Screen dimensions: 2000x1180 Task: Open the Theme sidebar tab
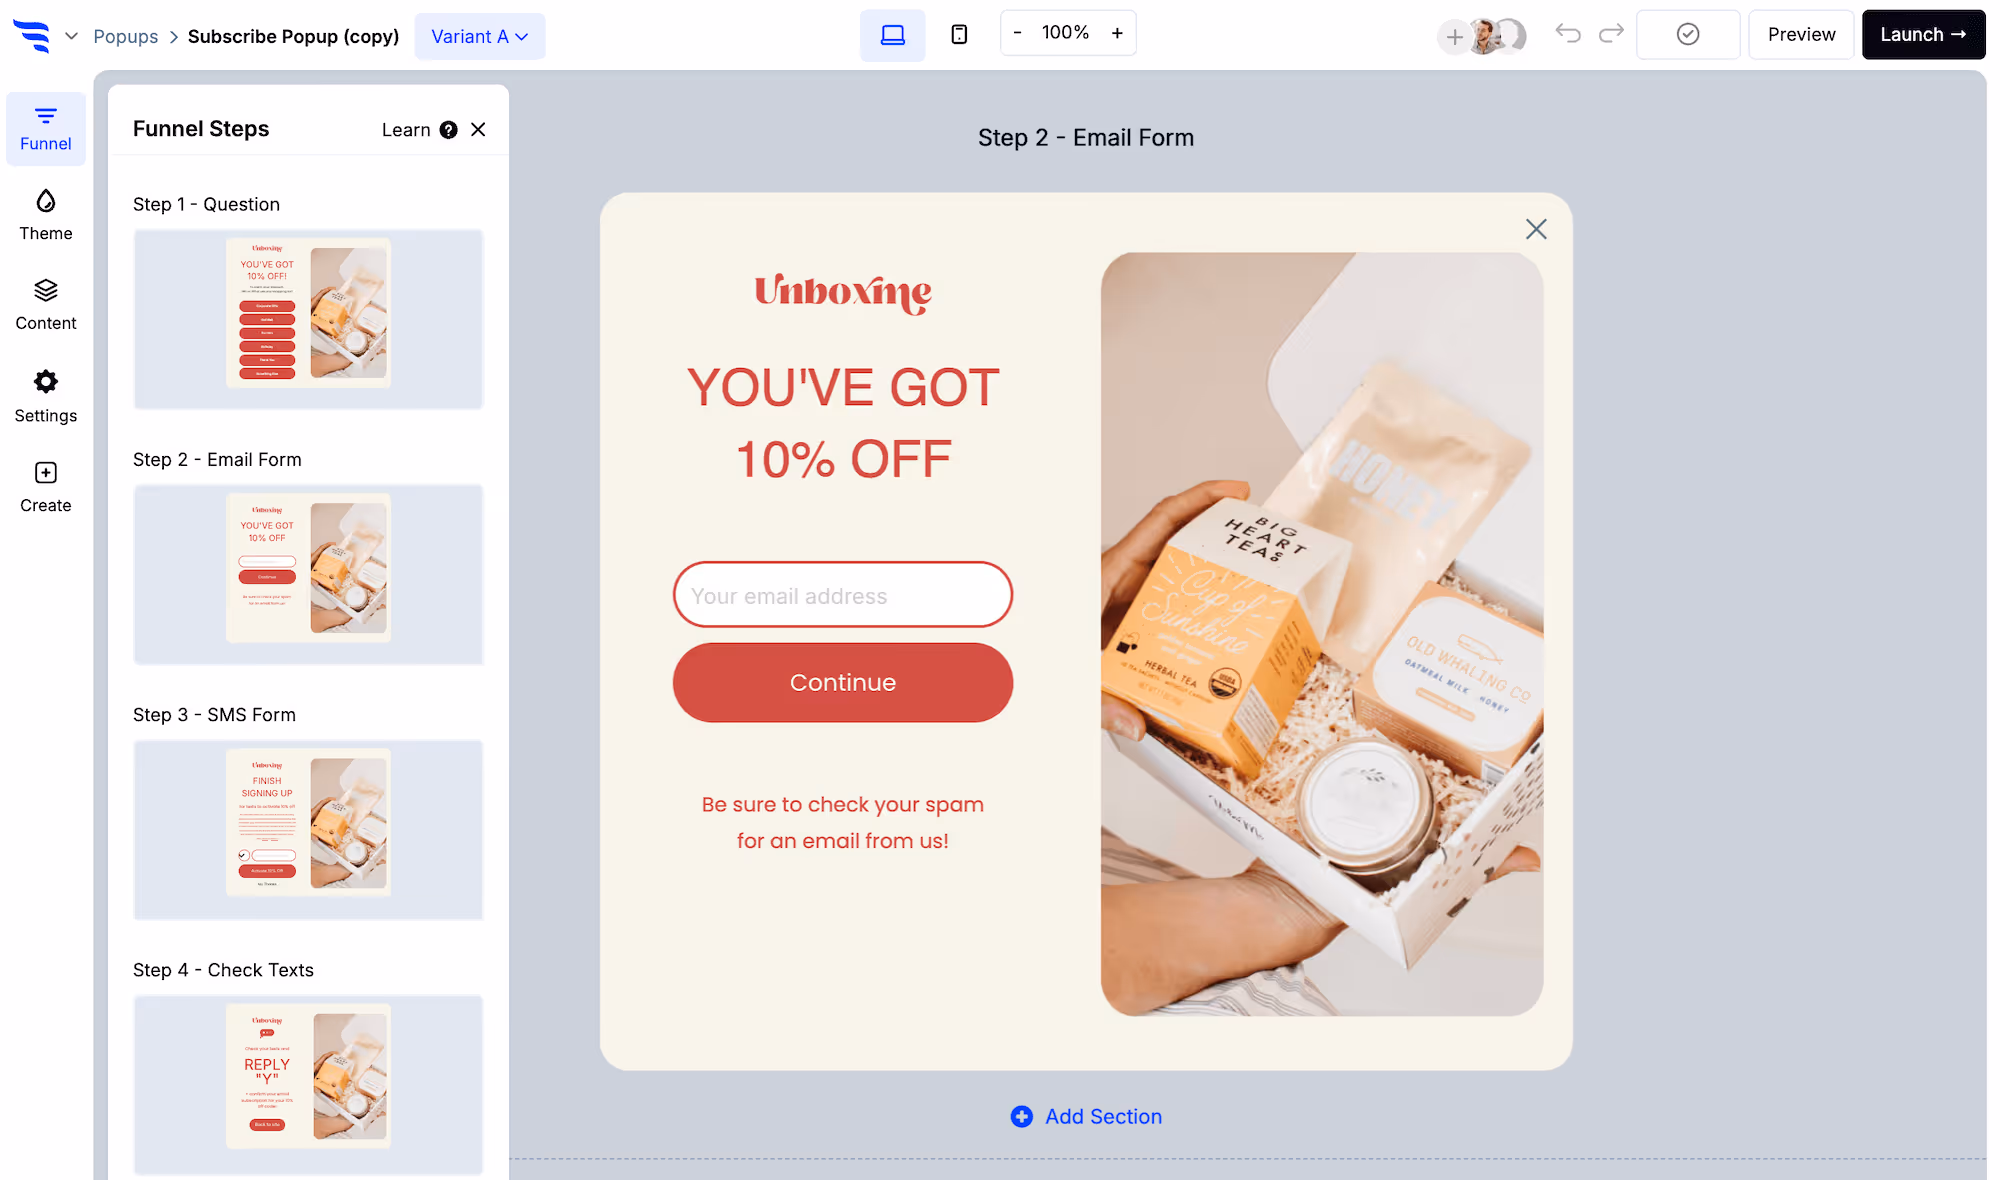coord(46,216)
